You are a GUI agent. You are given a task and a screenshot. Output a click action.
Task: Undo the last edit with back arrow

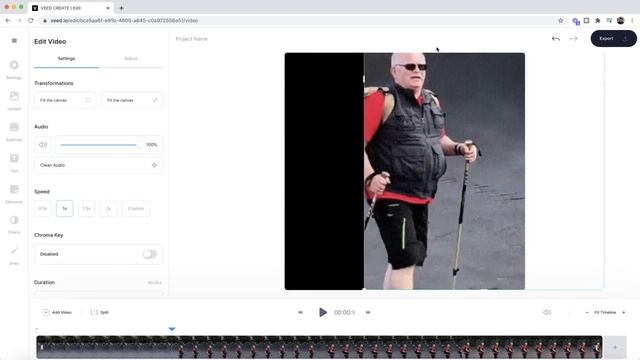(556, 39)
